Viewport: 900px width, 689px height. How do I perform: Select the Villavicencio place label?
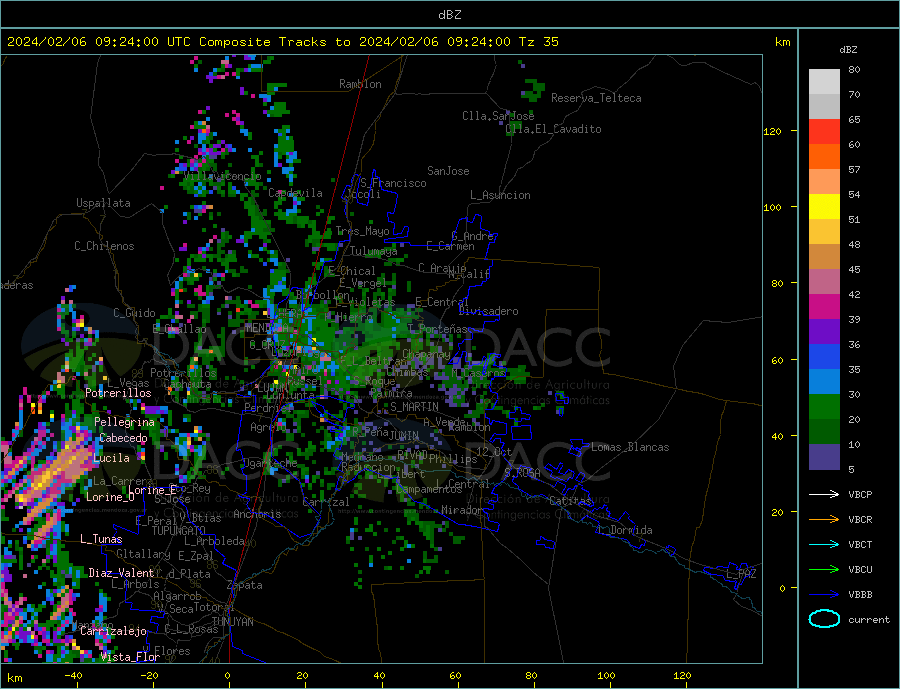[222, 176]
